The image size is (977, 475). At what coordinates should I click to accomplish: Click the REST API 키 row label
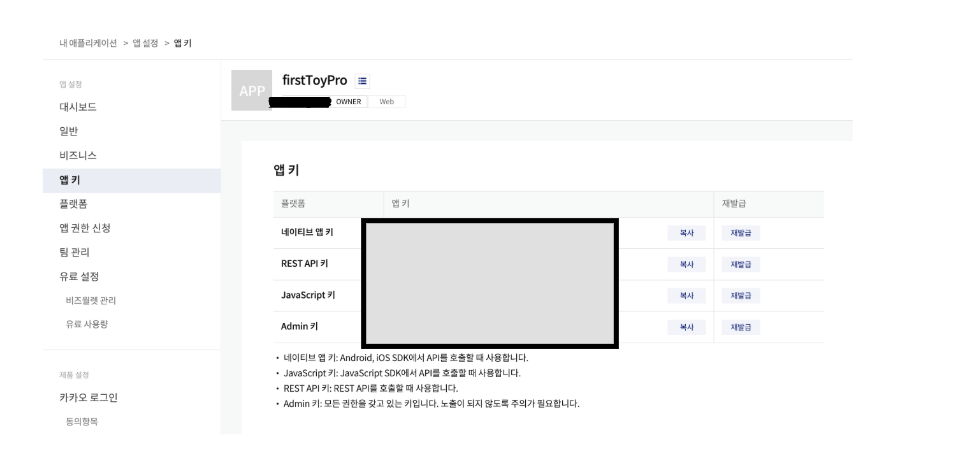click(x=305, y=264)
